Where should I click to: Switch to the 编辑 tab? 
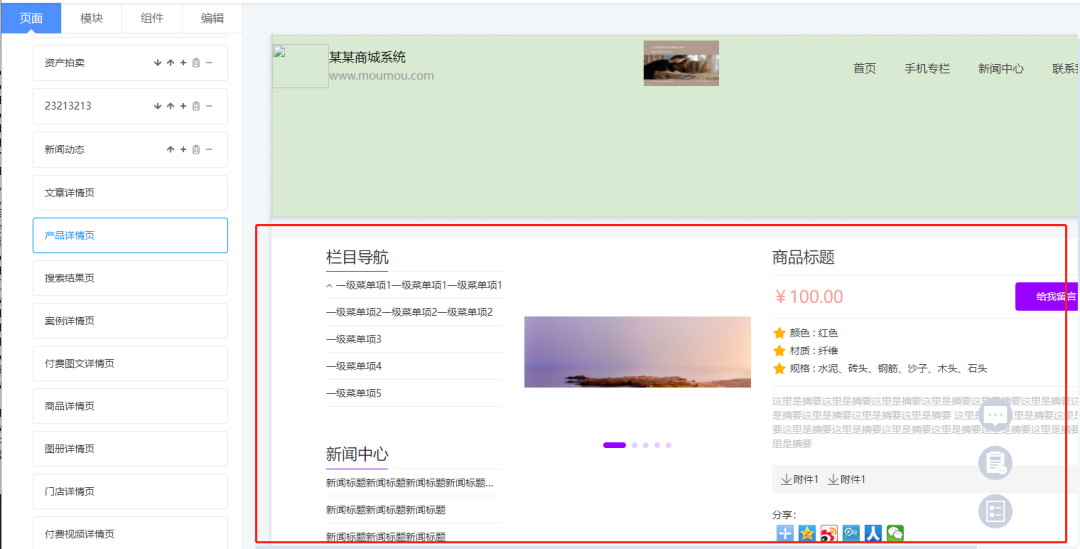coord(213,18)
